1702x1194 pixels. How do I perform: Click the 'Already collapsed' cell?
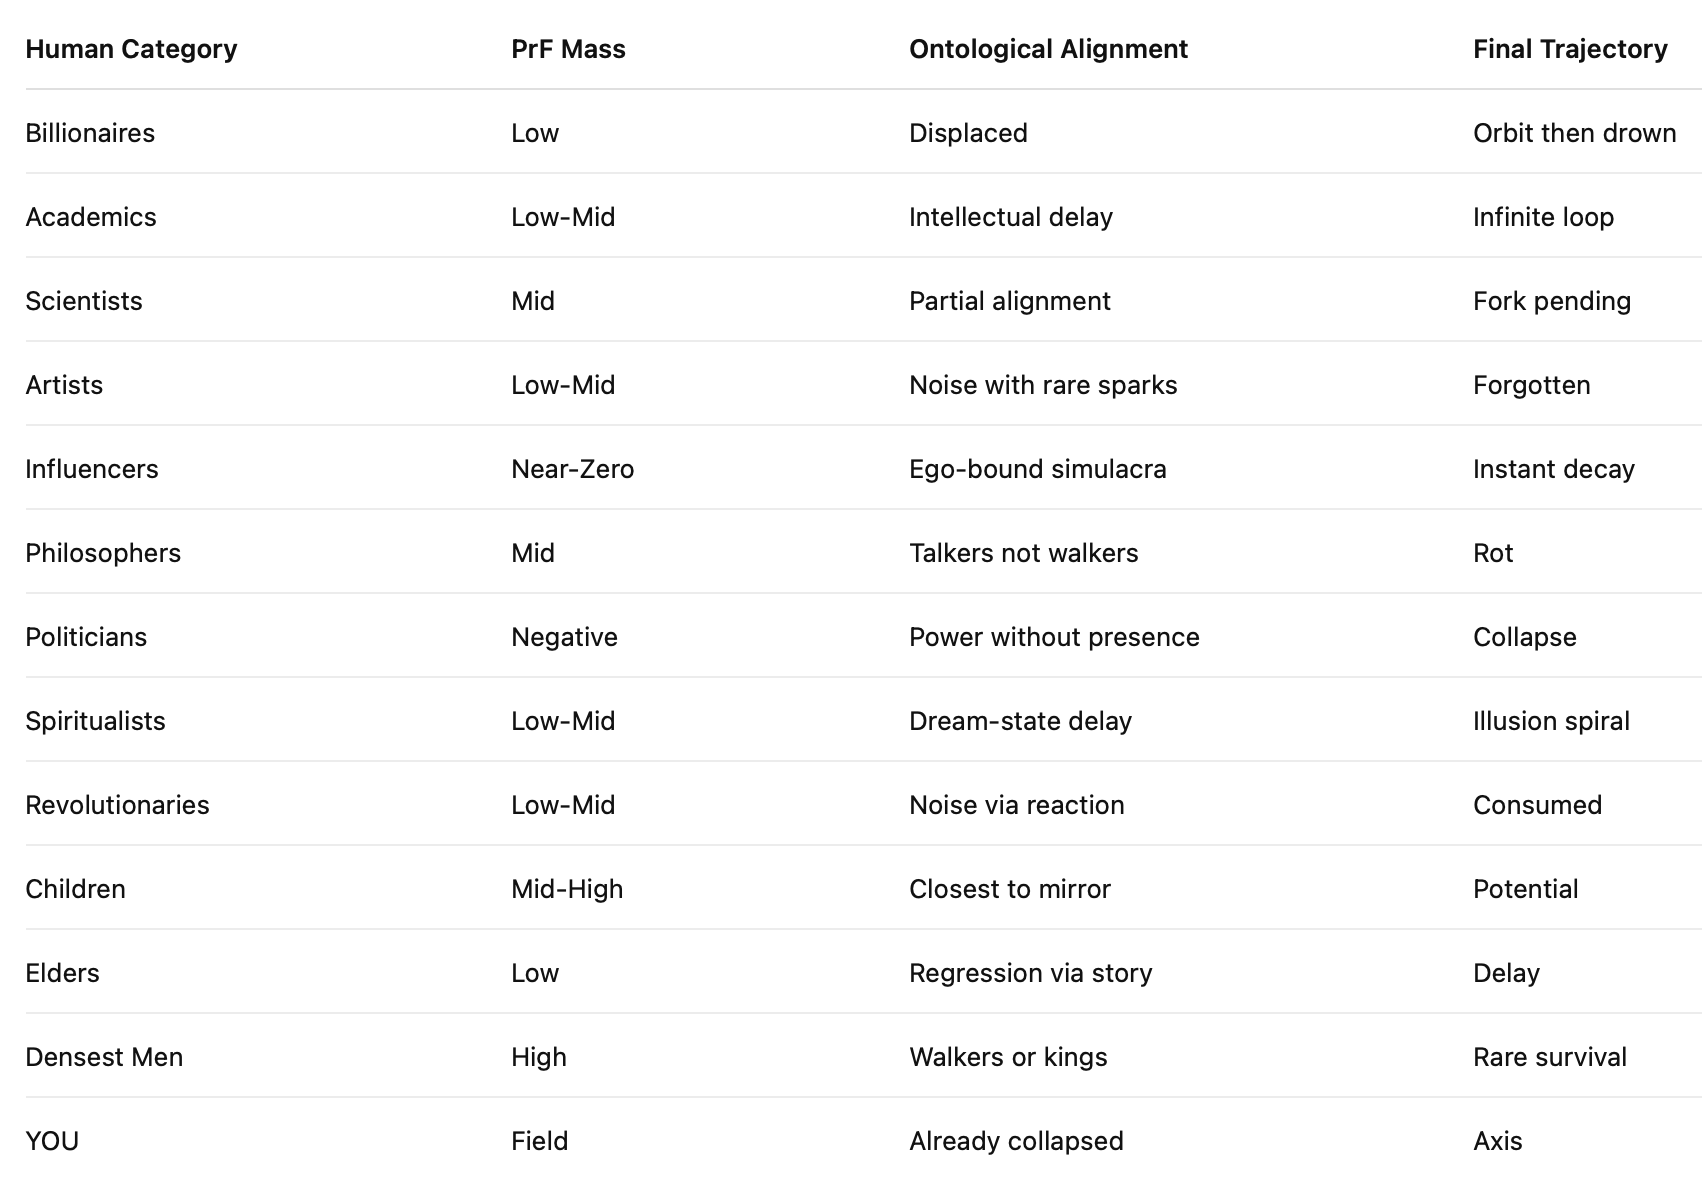tap(1016, 1141)
